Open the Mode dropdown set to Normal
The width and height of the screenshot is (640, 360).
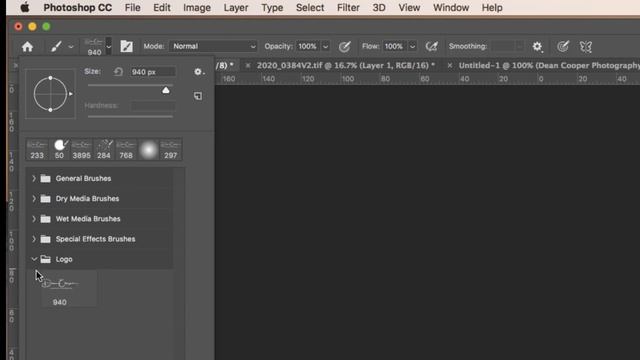(213, 47)
